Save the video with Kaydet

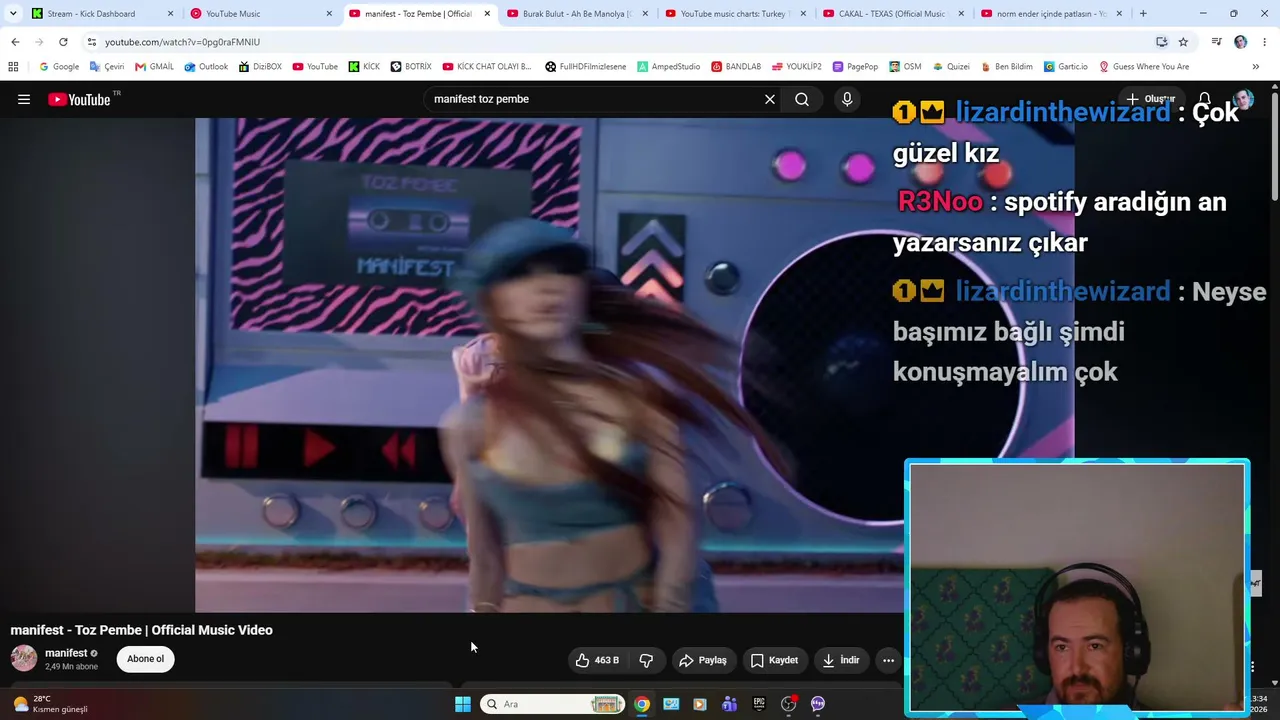click(774, 660)
